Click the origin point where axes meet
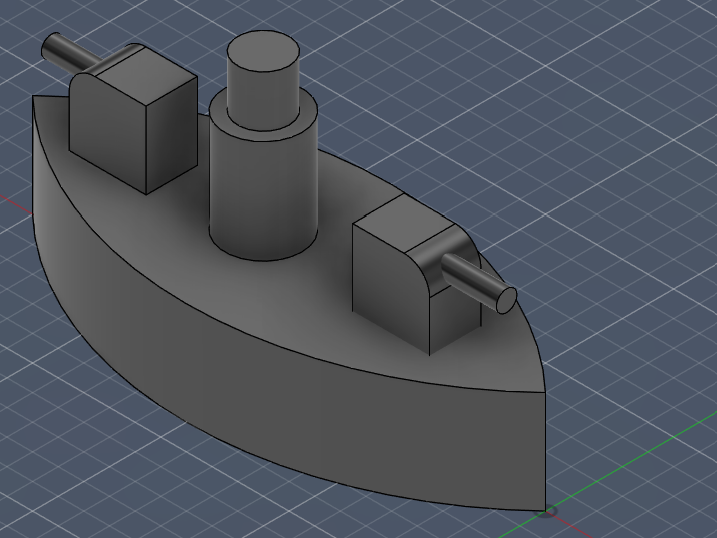This screenshot has width=717, height=538. pyautogui.click(x=546, y=511)
